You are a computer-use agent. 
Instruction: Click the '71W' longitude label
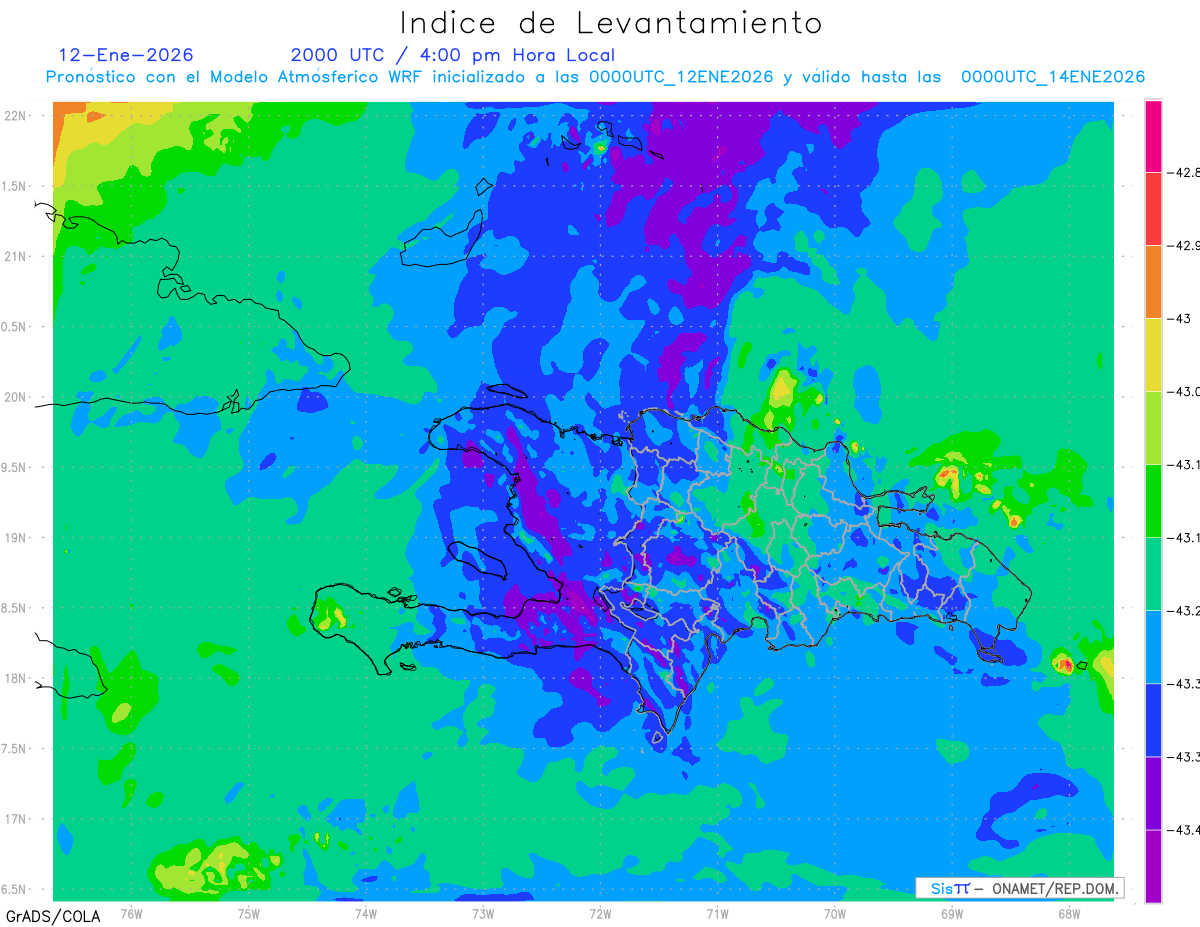(x=717, y=913)
